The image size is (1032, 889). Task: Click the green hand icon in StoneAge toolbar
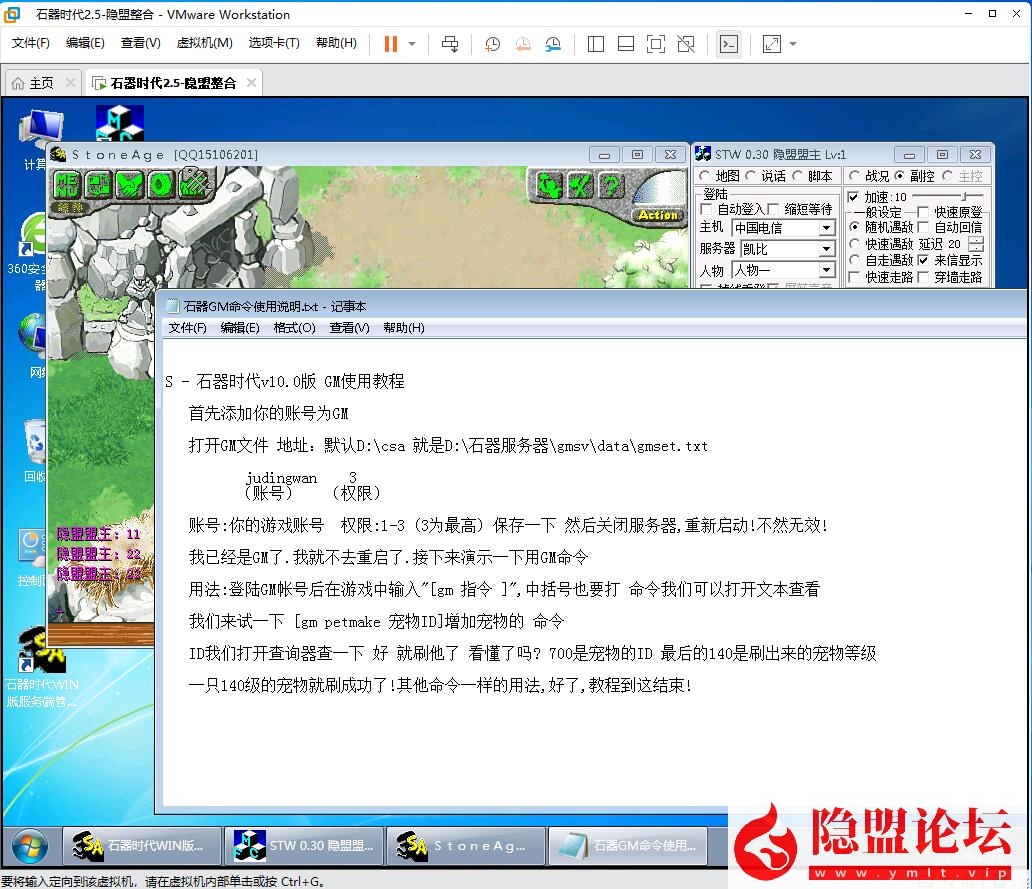(129, 184)
